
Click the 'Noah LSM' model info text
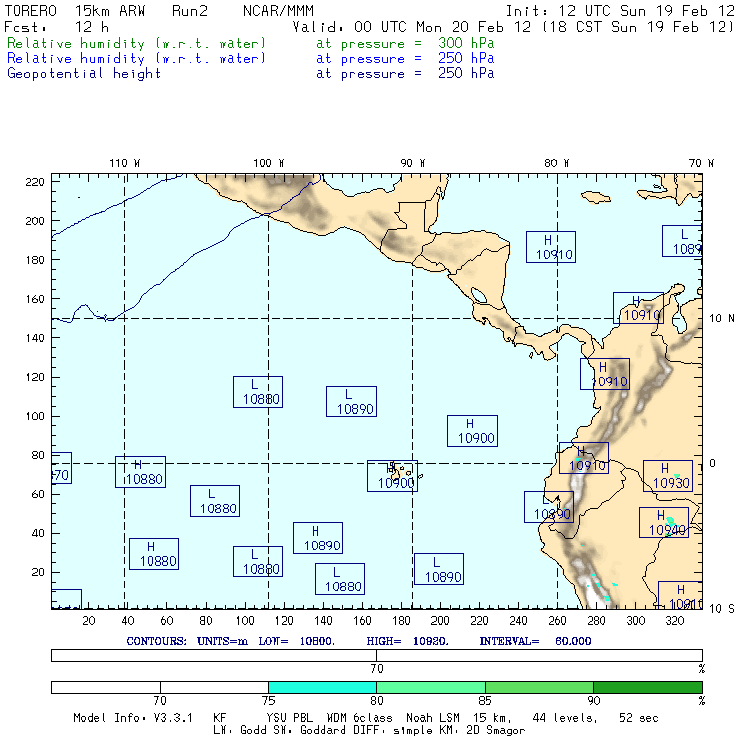click(433, 718)
